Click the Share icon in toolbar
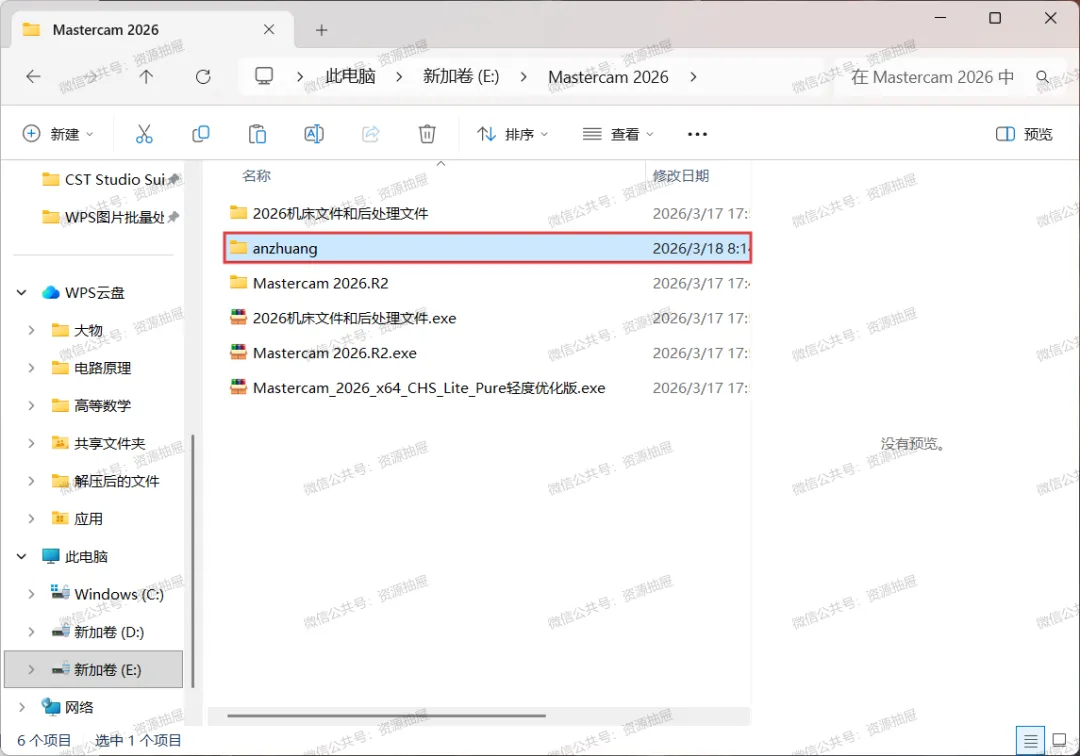The width and height of the screenshot is (1080, 756). (371, 134)
